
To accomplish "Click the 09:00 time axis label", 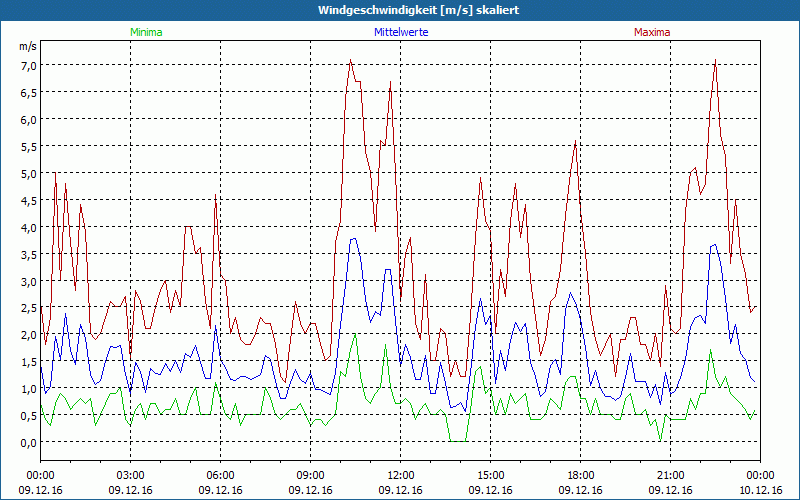I will pos(311,475).
